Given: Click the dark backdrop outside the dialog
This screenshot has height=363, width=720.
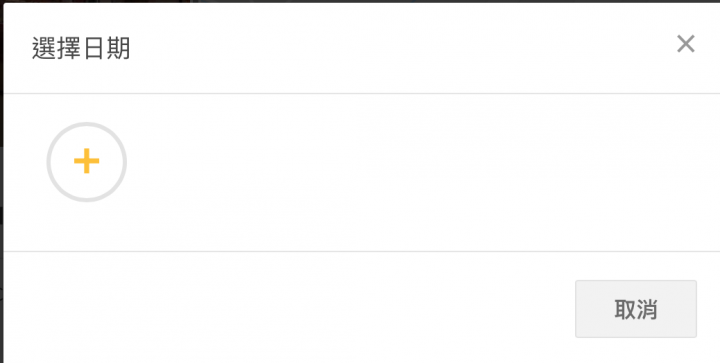Looking at the screenshot, I should coord(1,184).
